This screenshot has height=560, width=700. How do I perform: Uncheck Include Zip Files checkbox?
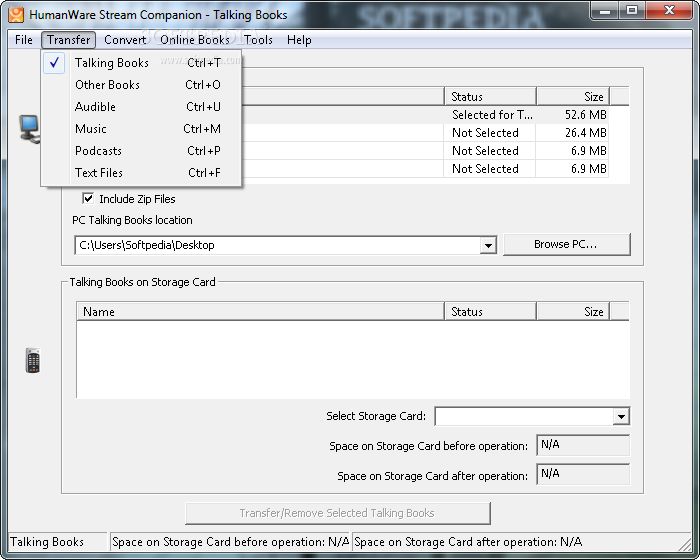(88, 198)
